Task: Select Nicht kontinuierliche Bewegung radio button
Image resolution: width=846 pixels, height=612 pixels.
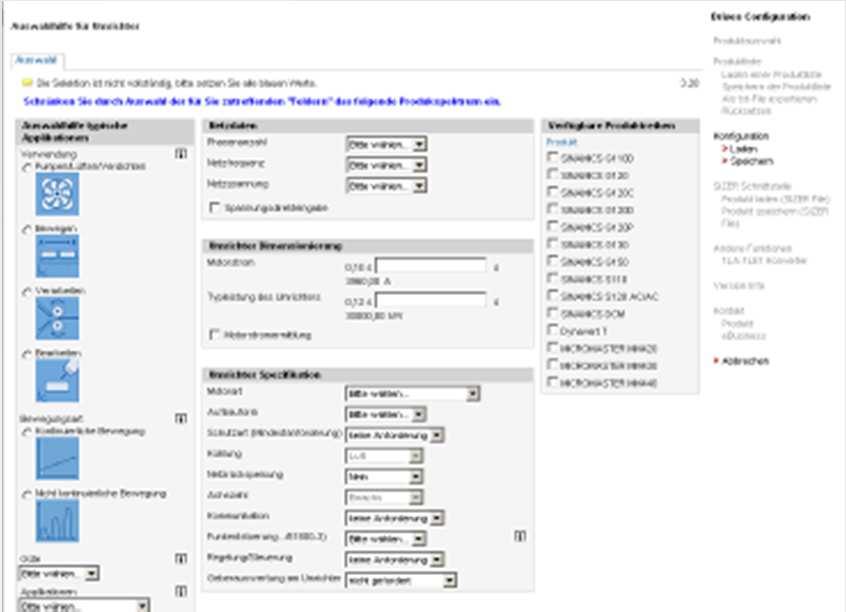Action: (26, 494)
